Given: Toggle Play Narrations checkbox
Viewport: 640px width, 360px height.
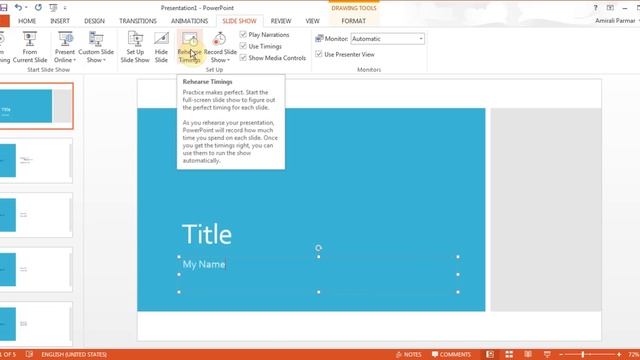Looking at the screenshot, I should 243,34.
